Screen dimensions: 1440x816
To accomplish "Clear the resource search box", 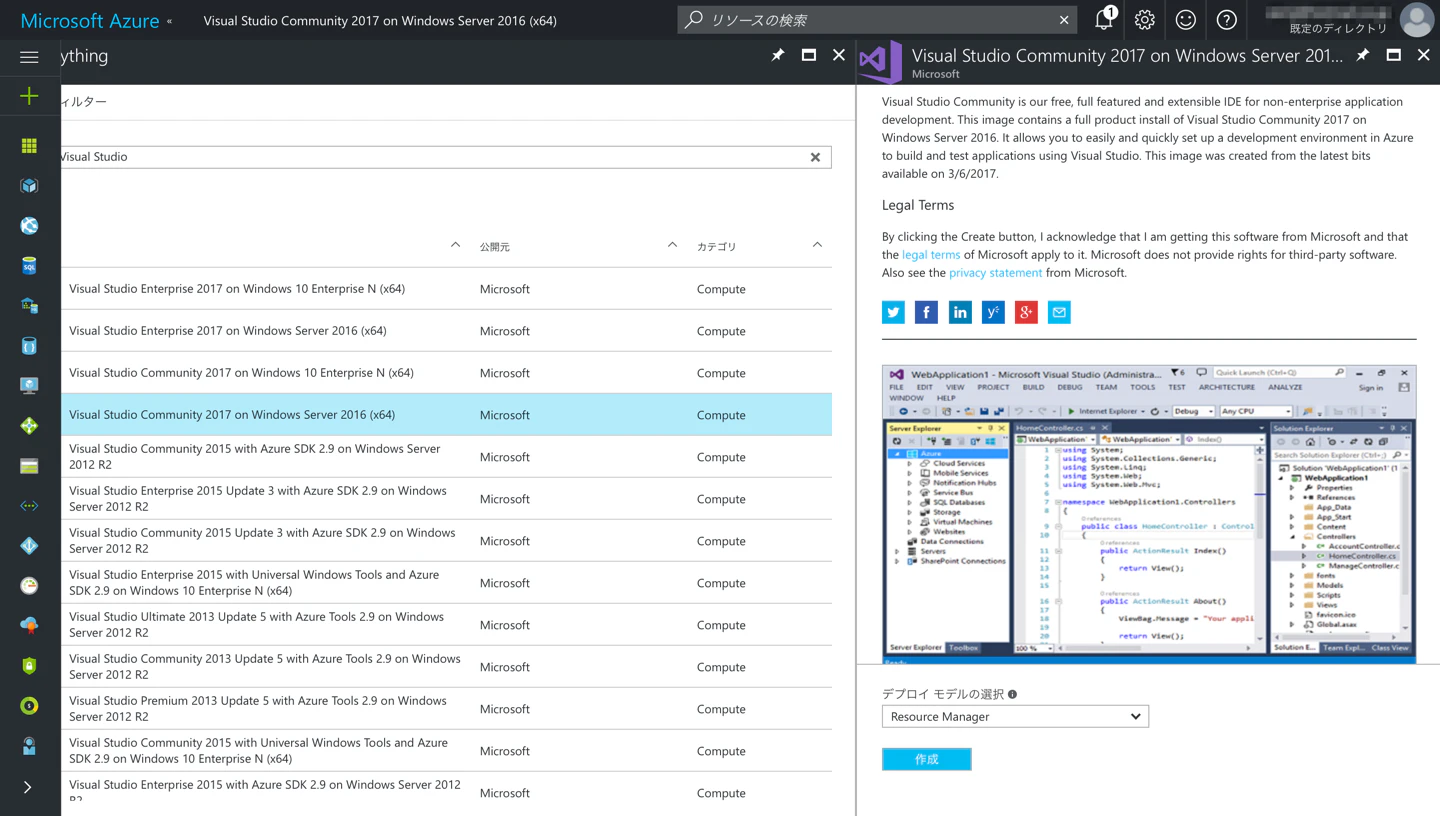I will coord(1064,20).
